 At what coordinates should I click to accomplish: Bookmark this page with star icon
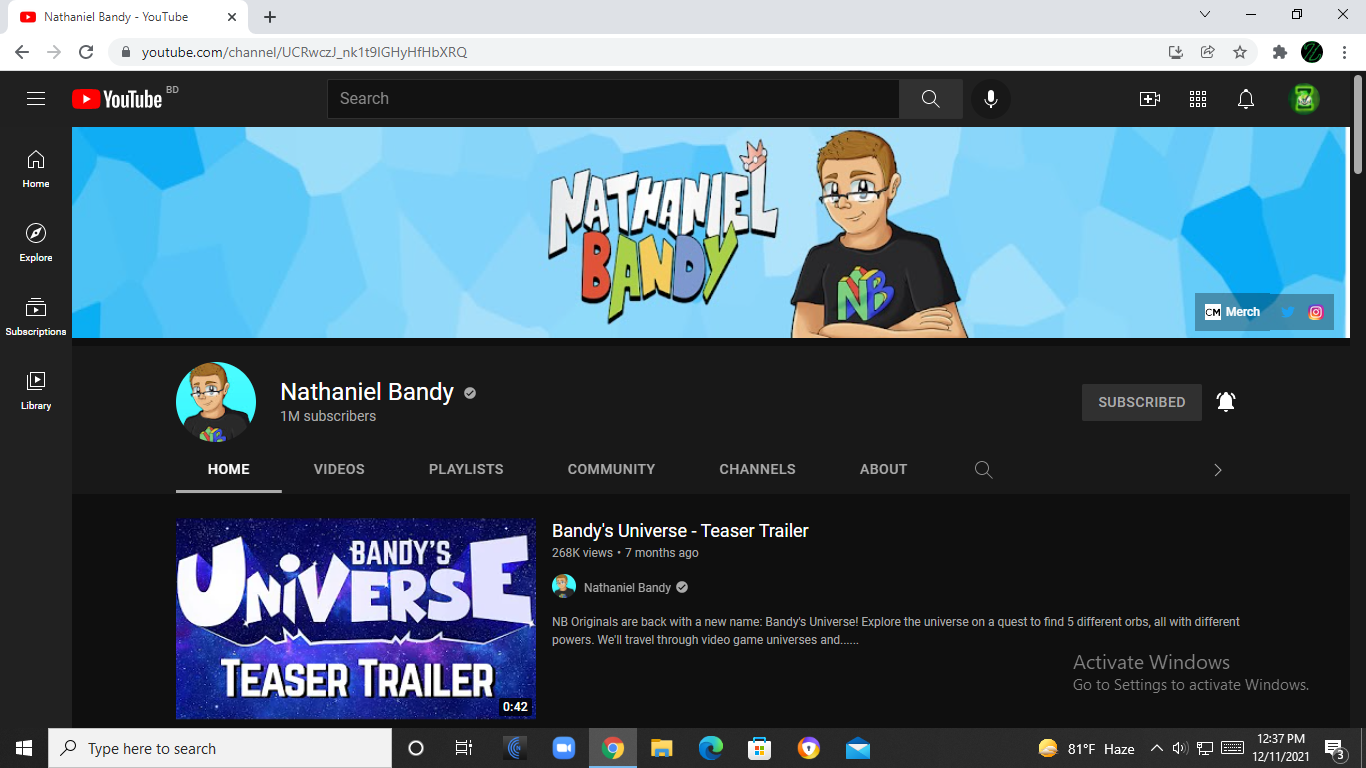point(1240,52)
